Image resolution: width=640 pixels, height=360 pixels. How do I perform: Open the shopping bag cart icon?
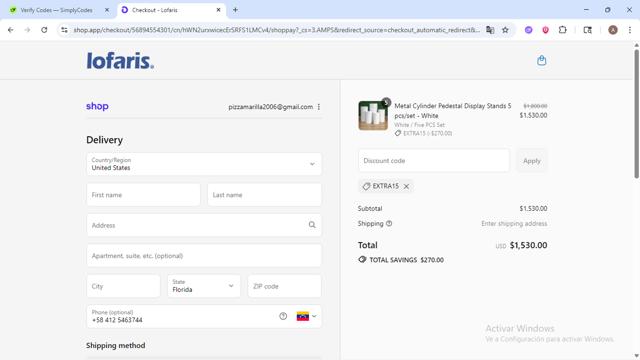(542, 60)
